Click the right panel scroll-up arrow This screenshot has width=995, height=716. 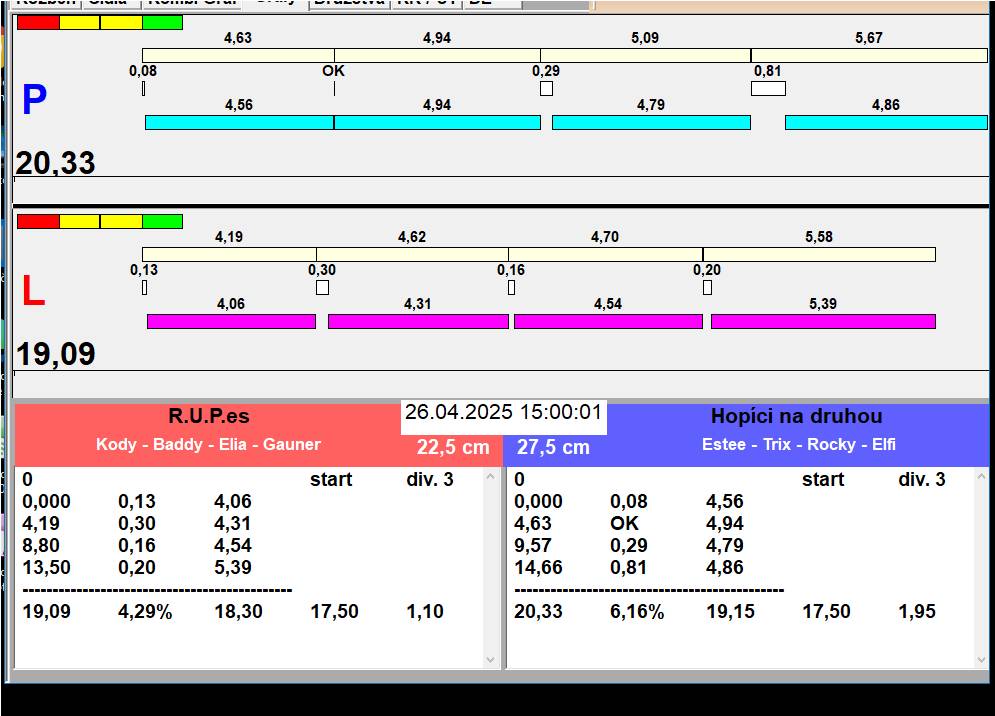[x=982, y=476]
